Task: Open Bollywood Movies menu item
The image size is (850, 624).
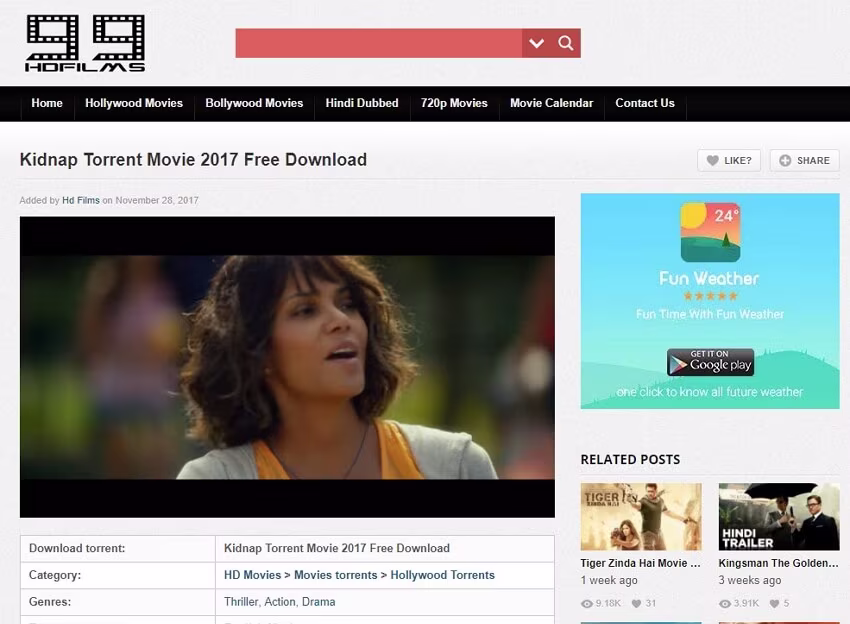Action: pyautogui.click(x=254, y=103)
